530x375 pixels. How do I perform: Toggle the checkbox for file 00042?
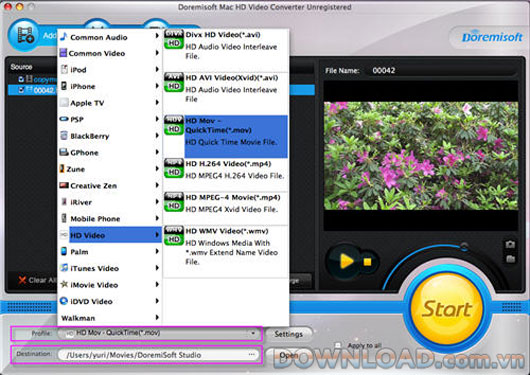pyautogui.click(x=21, y=90)
